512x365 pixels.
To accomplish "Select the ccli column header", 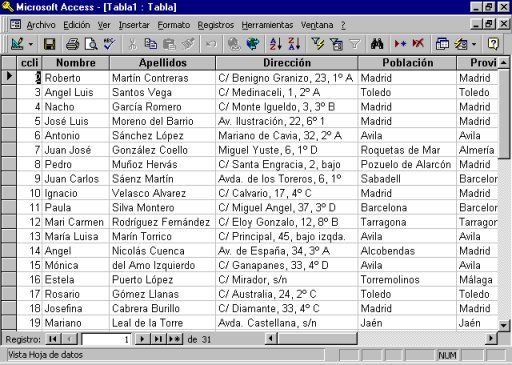I will coord(29,63).
